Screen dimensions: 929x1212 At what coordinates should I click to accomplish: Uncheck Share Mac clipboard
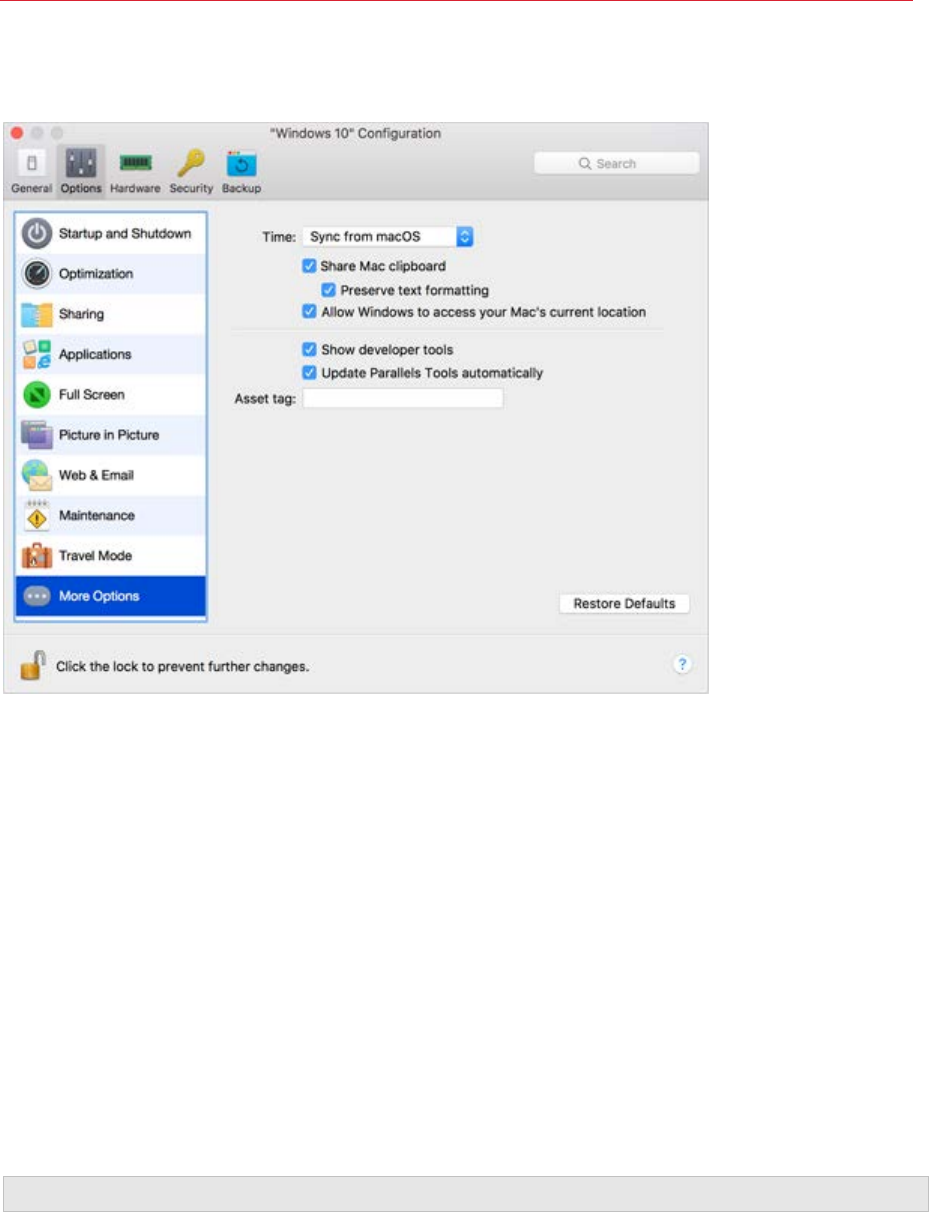click(x=309, y=266)
